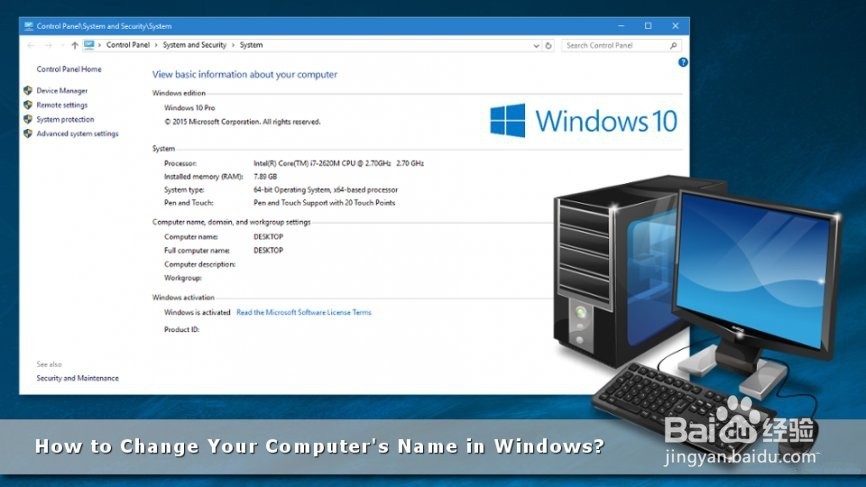Click 'Pen and Touch Support with 20 Touch Points'

324,203
